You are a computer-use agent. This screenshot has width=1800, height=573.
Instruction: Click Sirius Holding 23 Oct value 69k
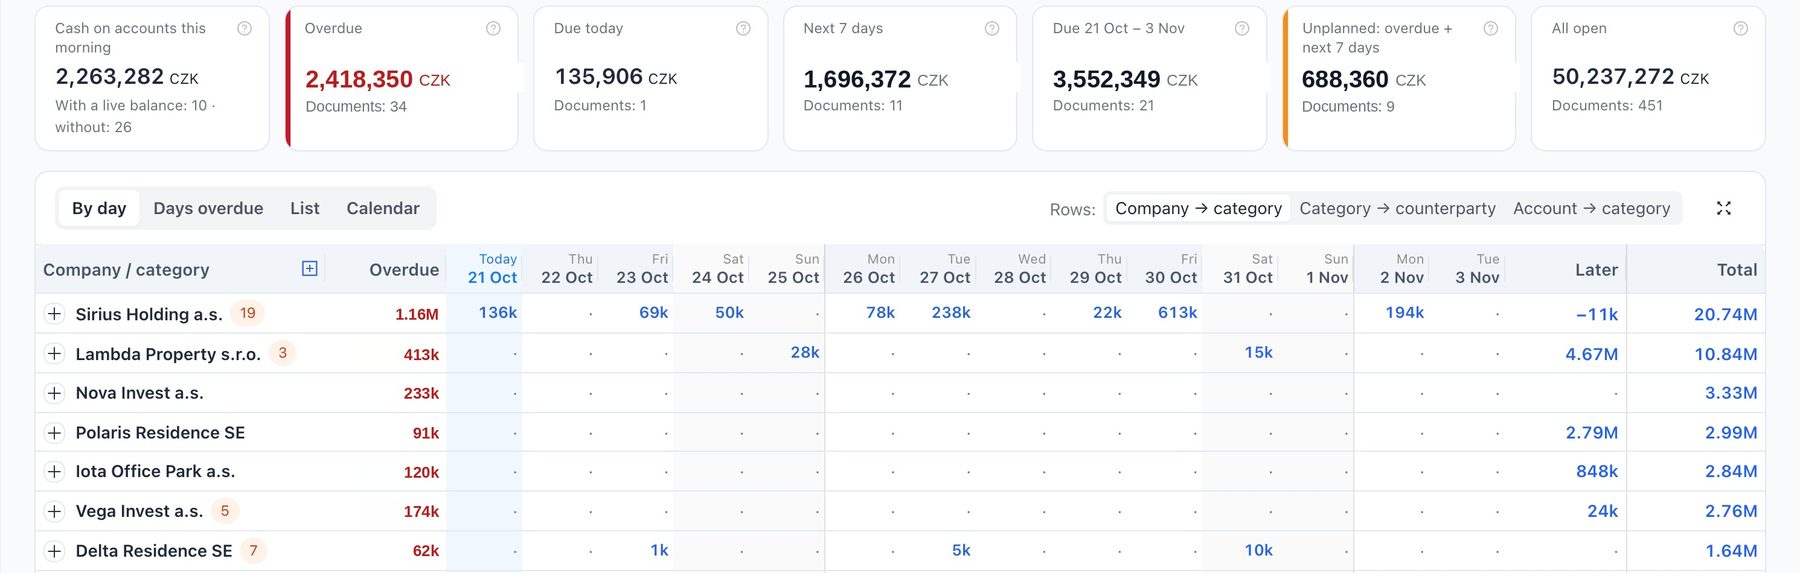654,313
